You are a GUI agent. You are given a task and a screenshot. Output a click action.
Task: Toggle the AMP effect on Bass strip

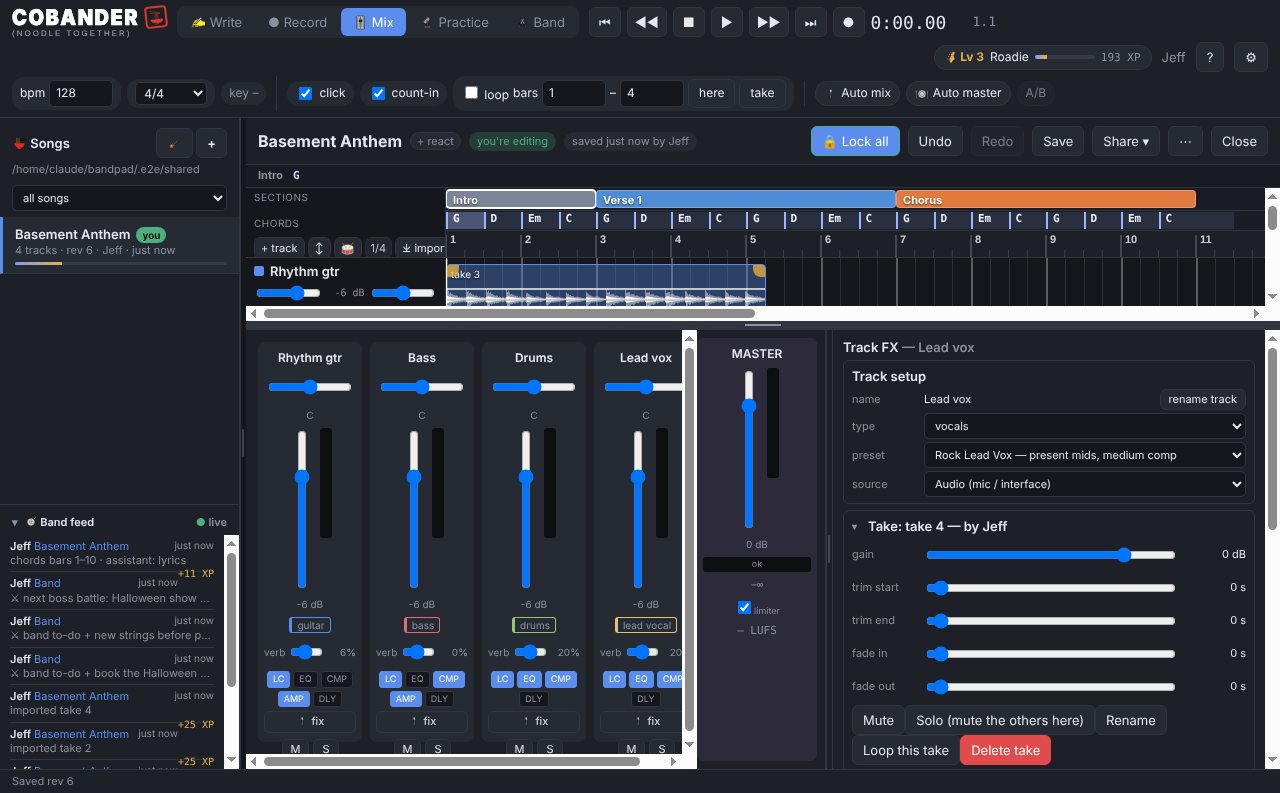[405, 699]
